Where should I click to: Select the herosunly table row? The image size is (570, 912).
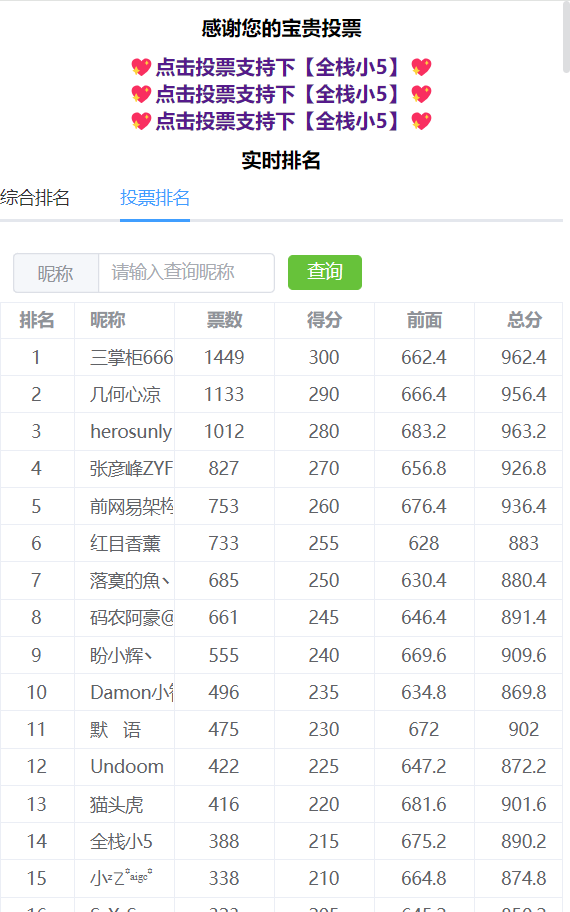[x=282, y=432]
